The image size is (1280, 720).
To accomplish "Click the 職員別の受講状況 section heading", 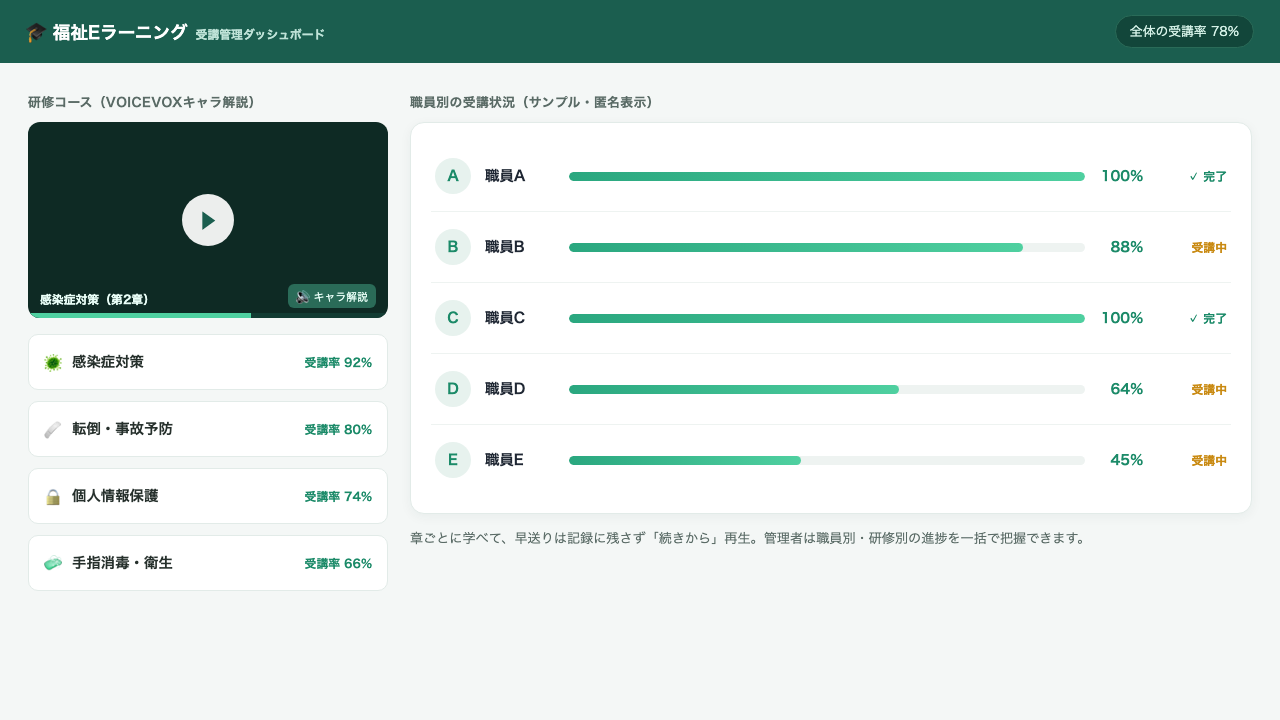I will coord(532,102).
